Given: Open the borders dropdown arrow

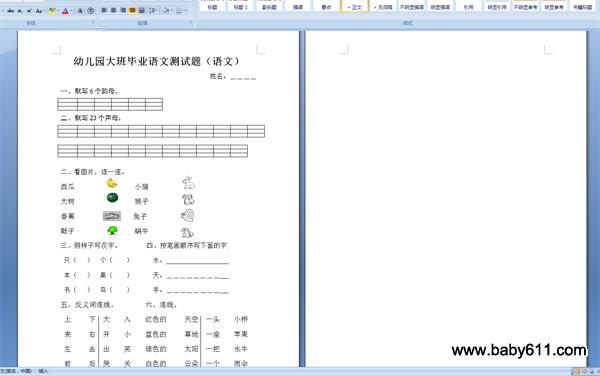Looking at the screenshot, I should point(185,11).
